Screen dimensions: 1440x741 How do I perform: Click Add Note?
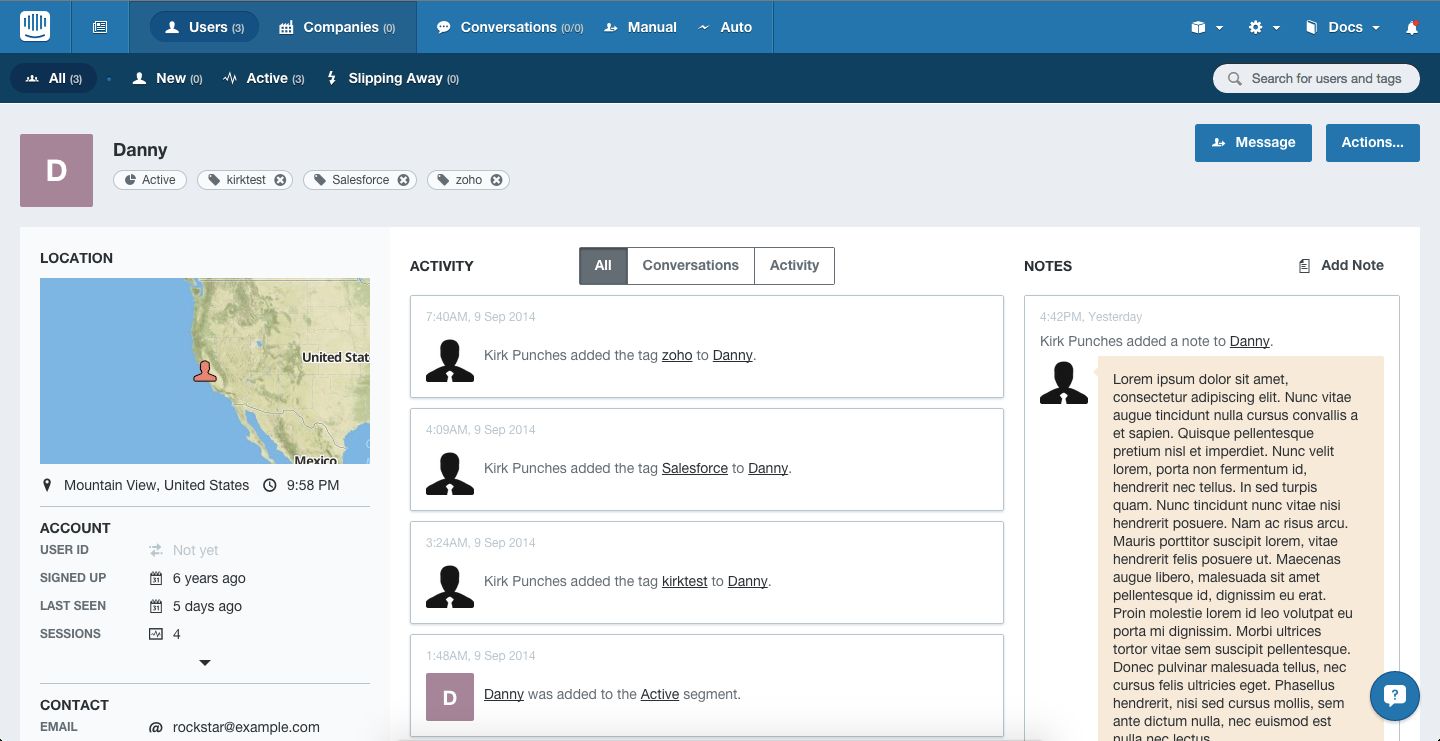click(1341, 266)
